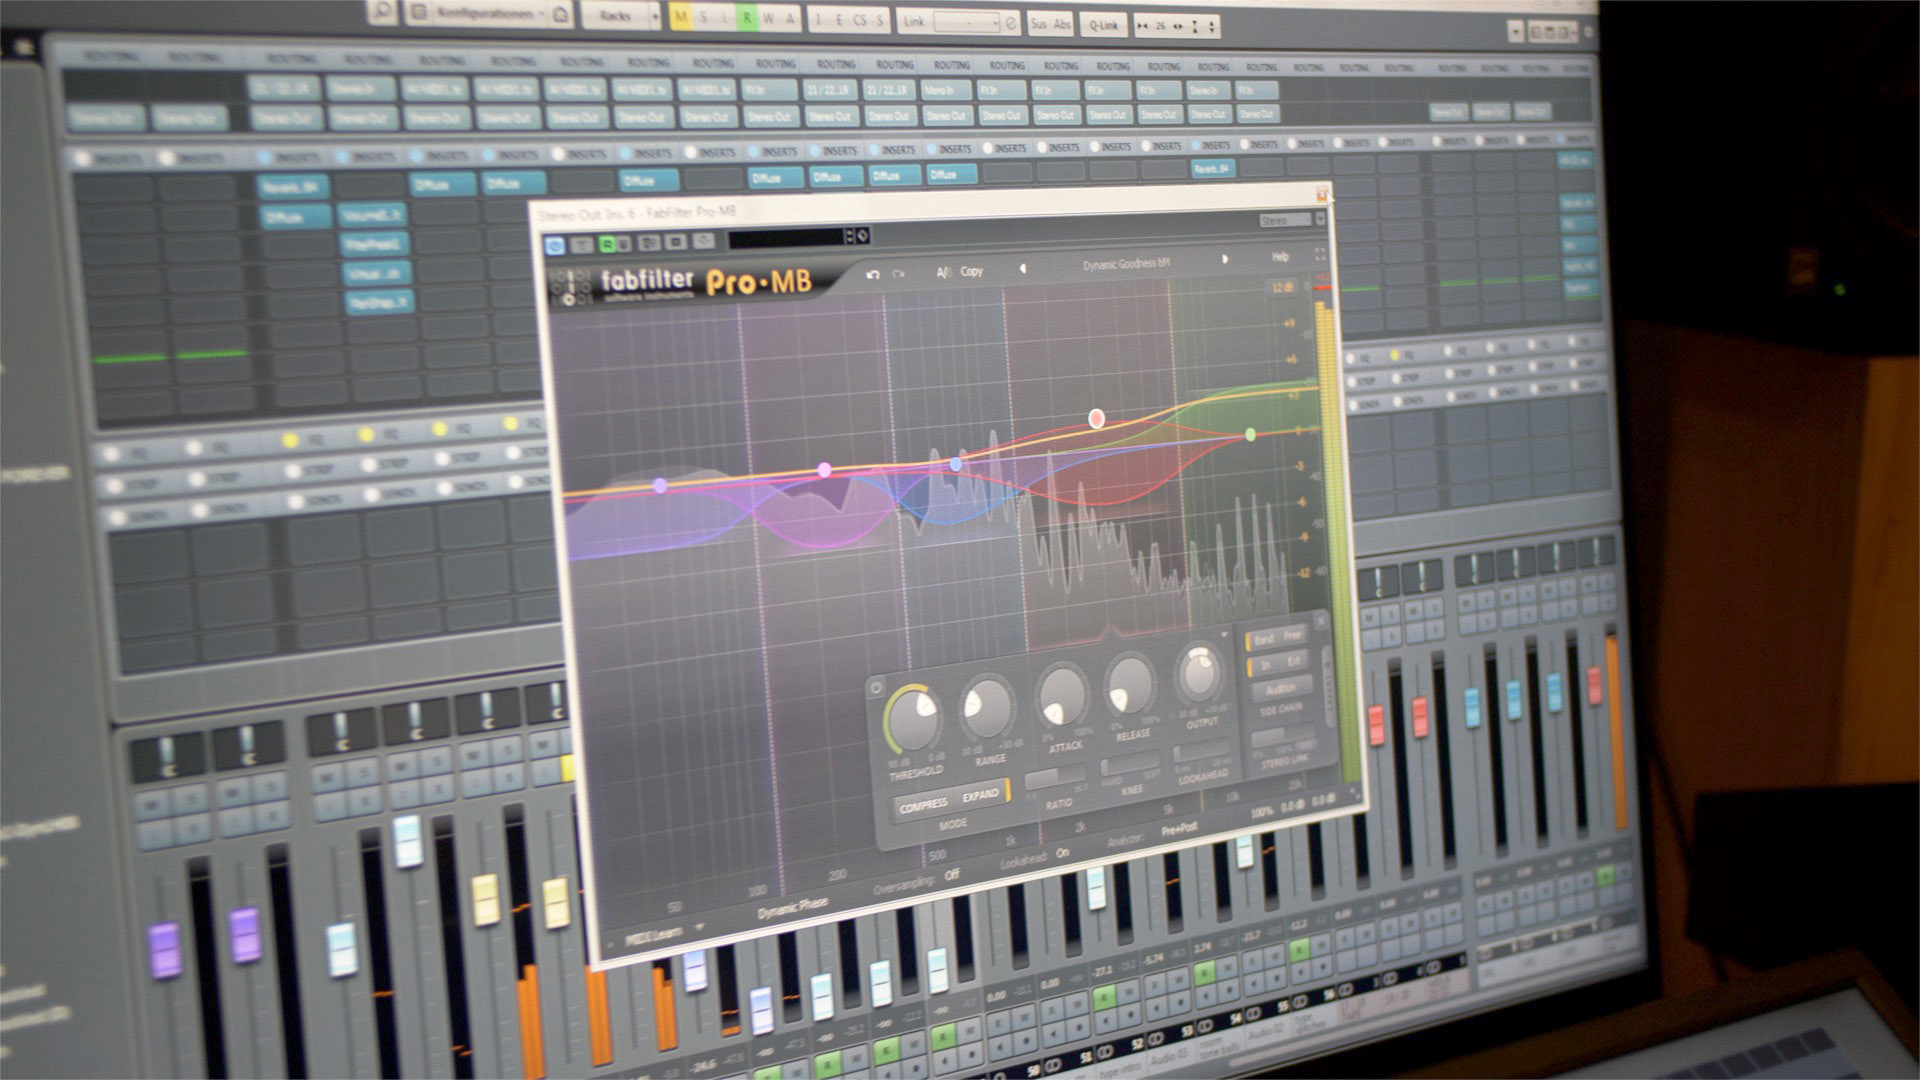
Task: Enter Pro-MB full screen mode
Action: 1319,255
